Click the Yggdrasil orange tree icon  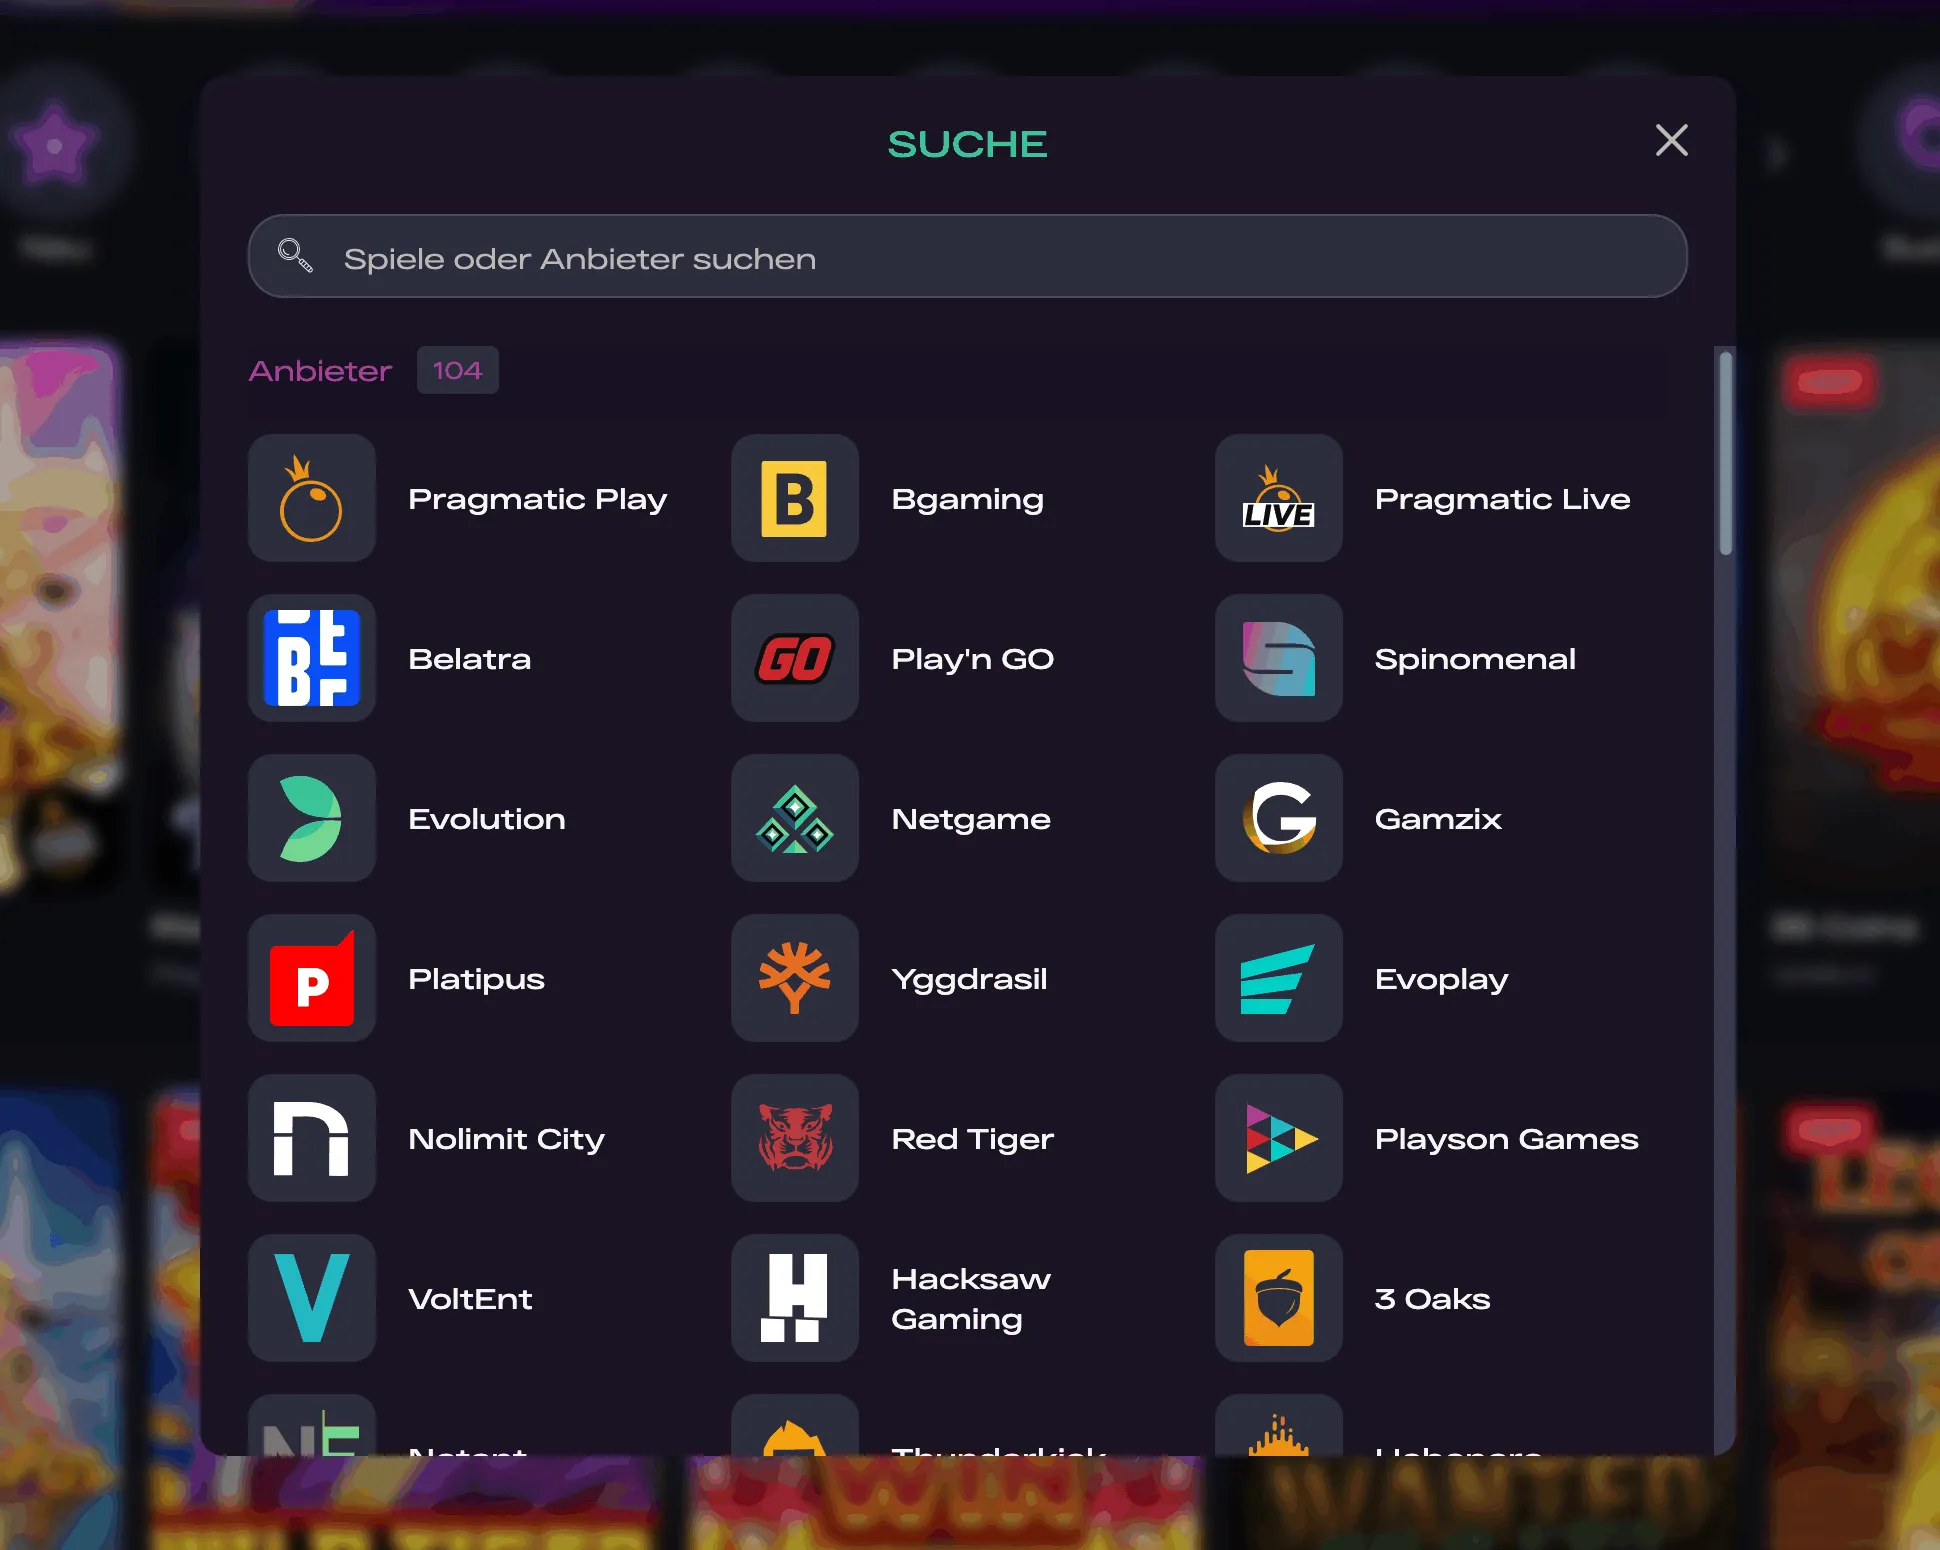pos(794,978)
